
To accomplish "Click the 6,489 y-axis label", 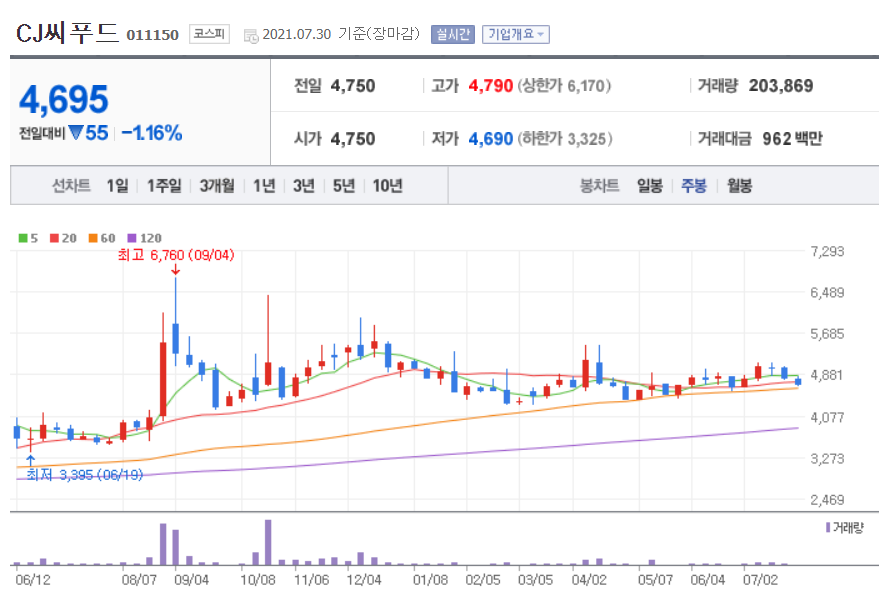I will (x=827, y=293).
